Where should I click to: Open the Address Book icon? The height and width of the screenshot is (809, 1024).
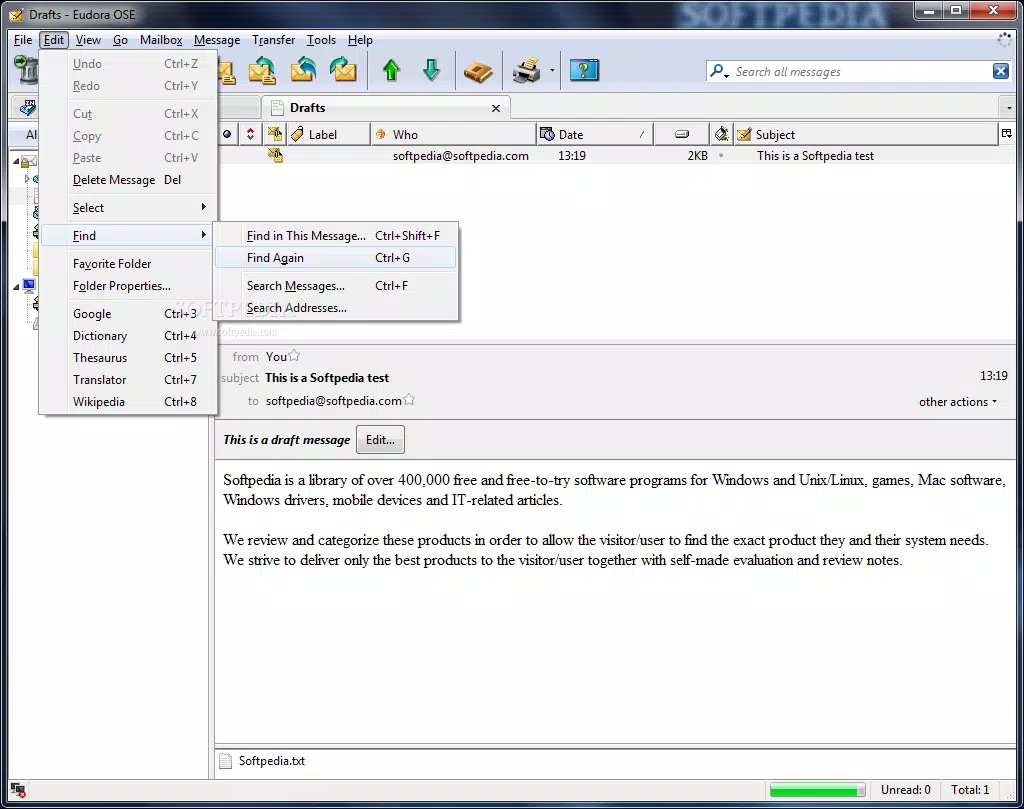(x=478, y=71)
